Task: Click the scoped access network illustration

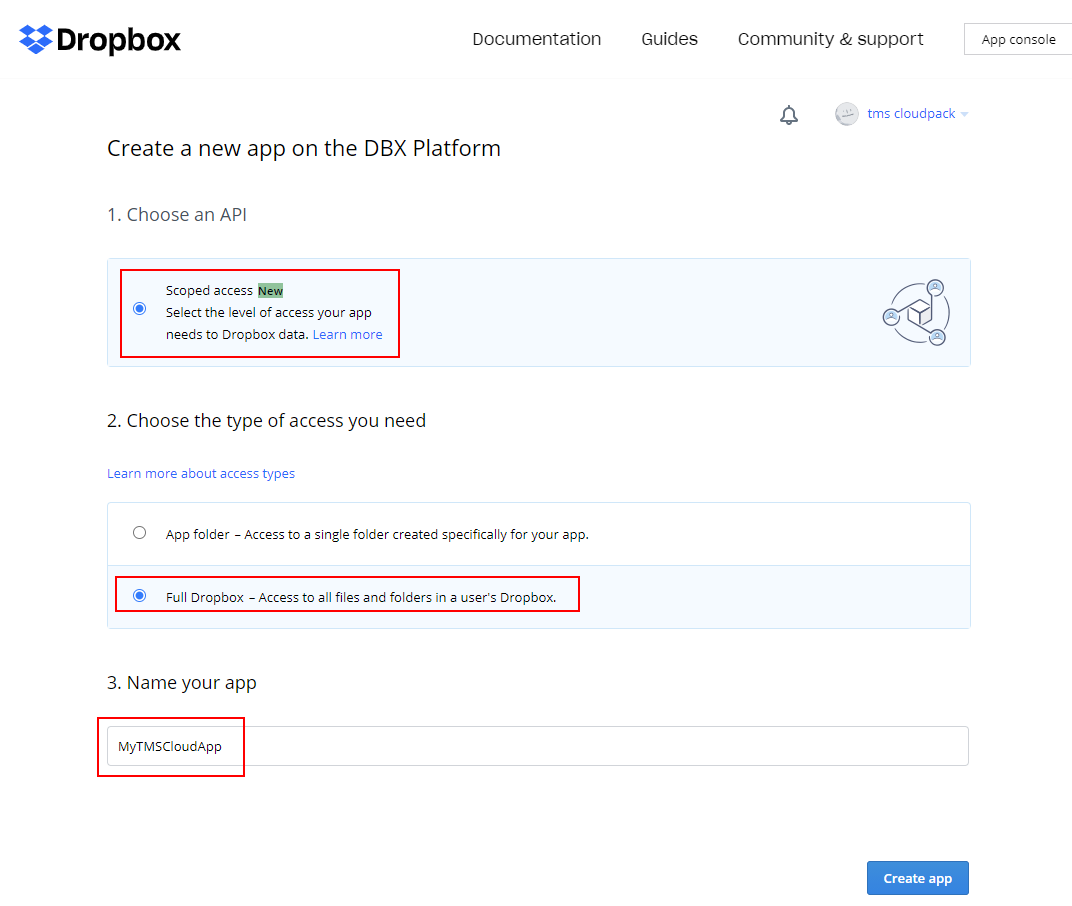Action: pos(915,312)
